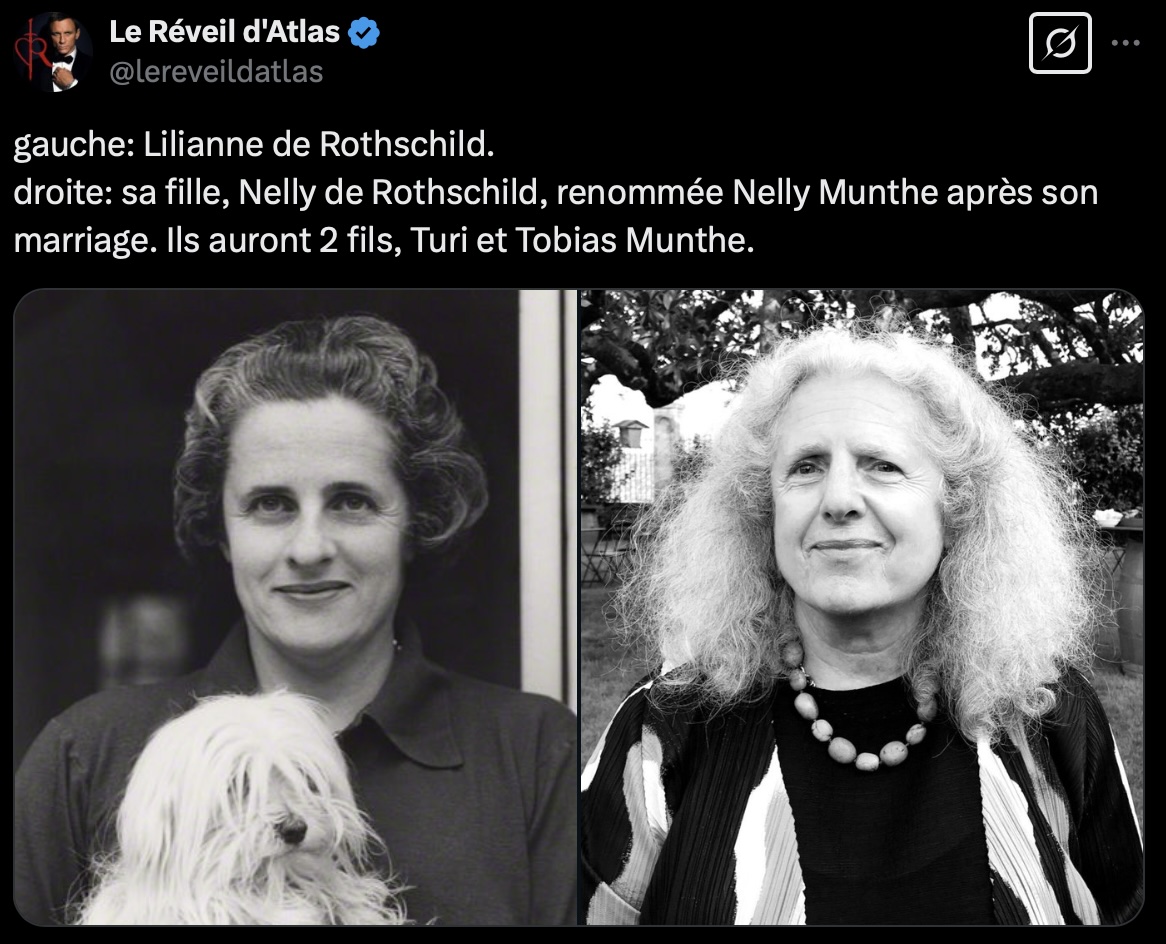Open photo of woman holding white dog
This screenshot has width=1166, height=944.
tap(295, 607)
